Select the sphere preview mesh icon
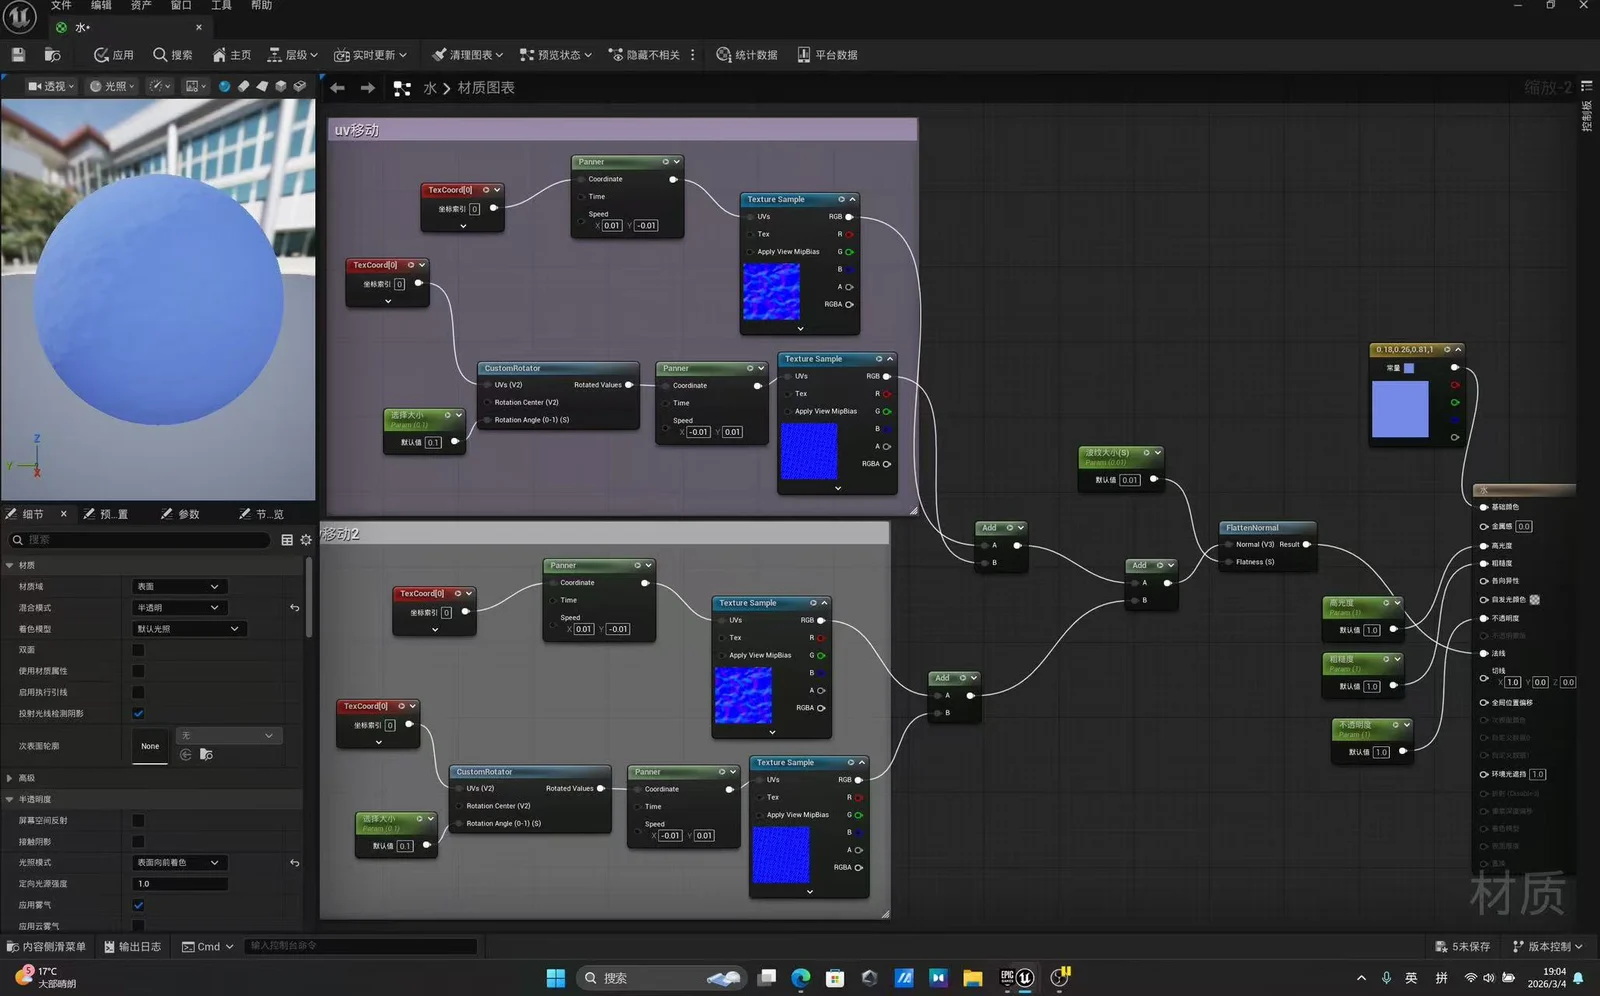1600x996 pixels. click(224, 86)
